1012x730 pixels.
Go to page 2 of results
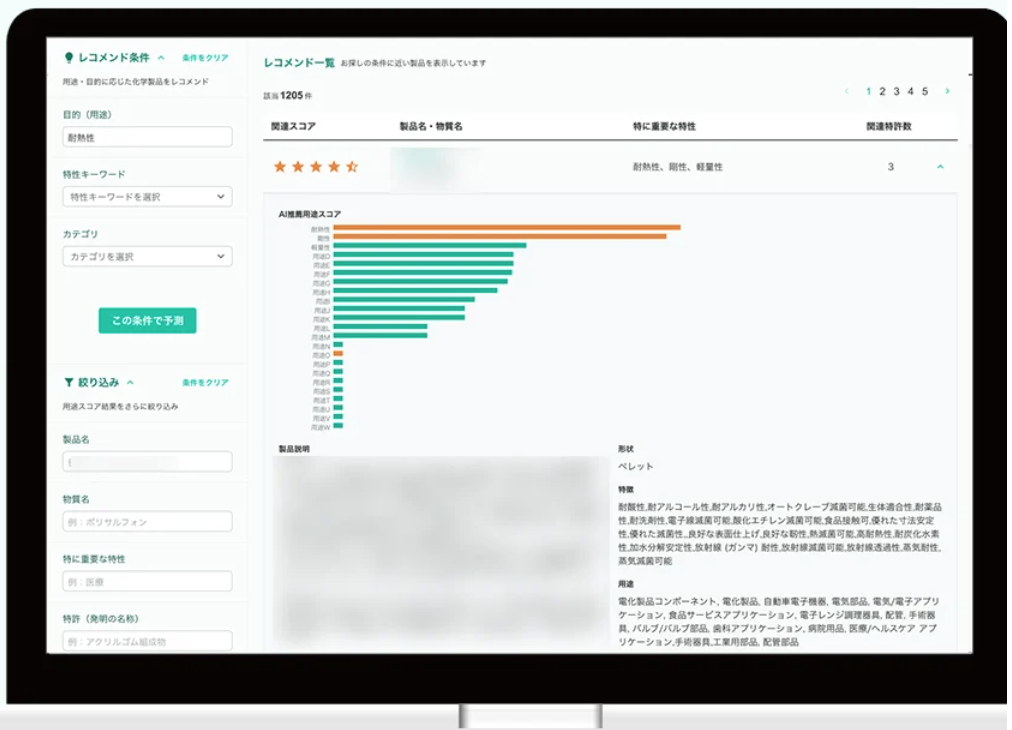pyautogui.click(x=883, y=92)
